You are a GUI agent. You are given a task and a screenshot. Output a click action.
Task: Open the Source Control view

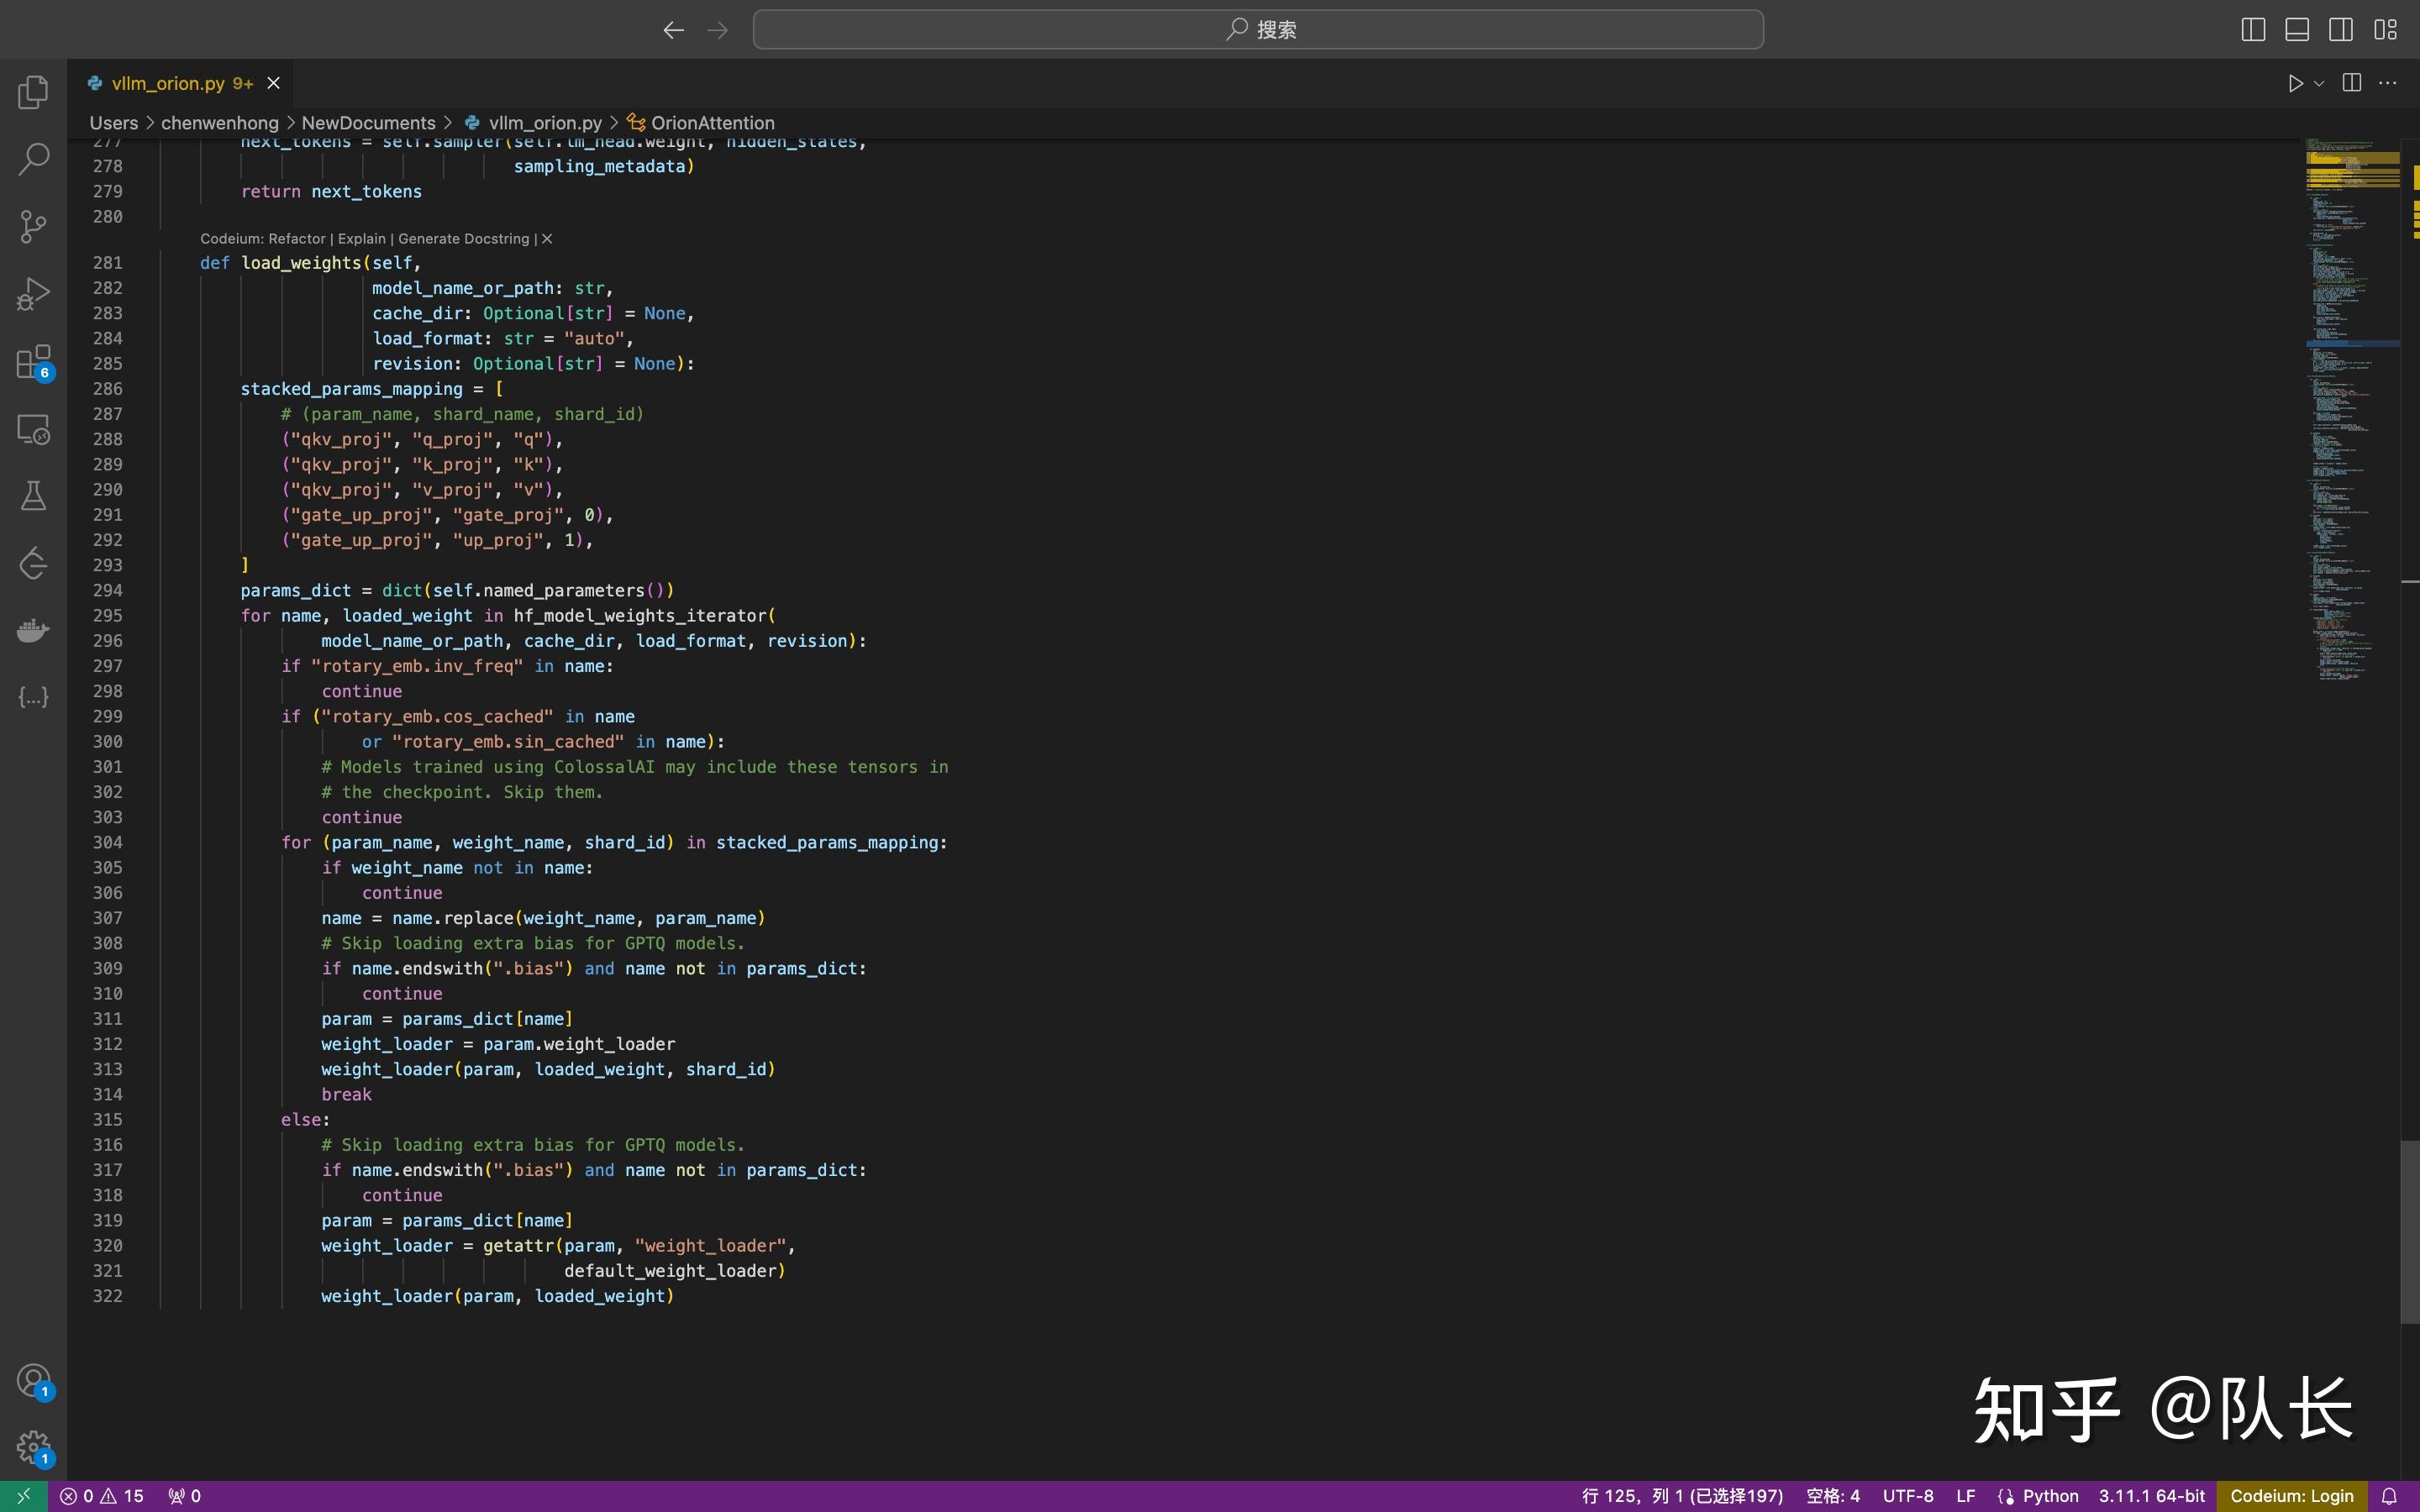pos(33,227)
